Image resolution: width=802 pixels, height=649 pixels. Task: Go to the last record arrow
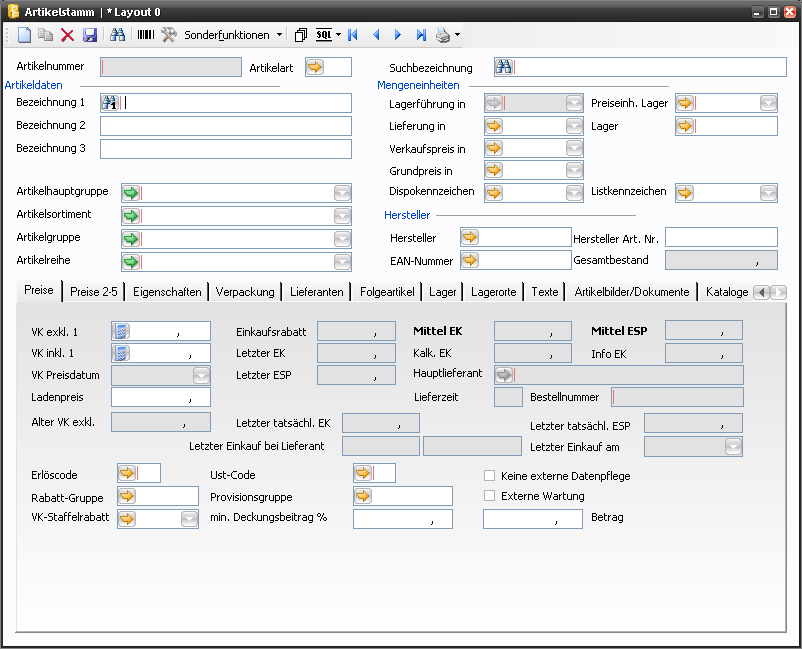click(x=420, y=35)
